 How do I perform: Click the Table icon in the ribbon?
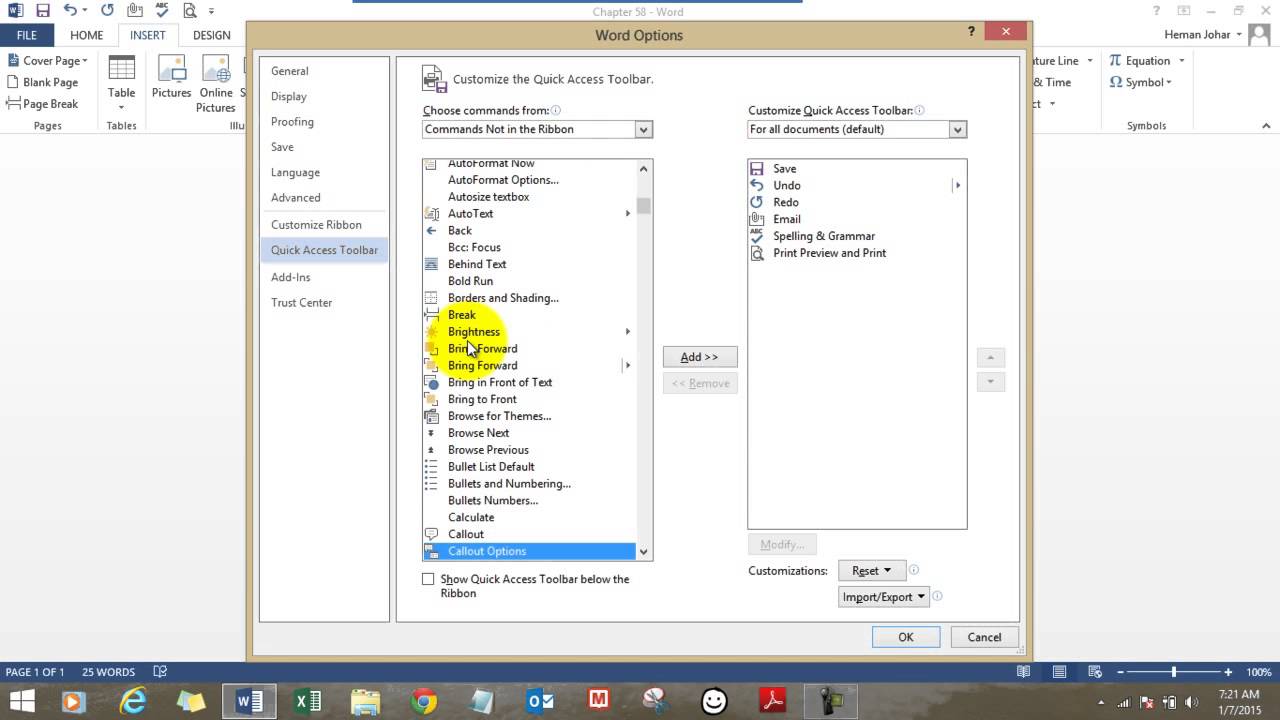121,82
